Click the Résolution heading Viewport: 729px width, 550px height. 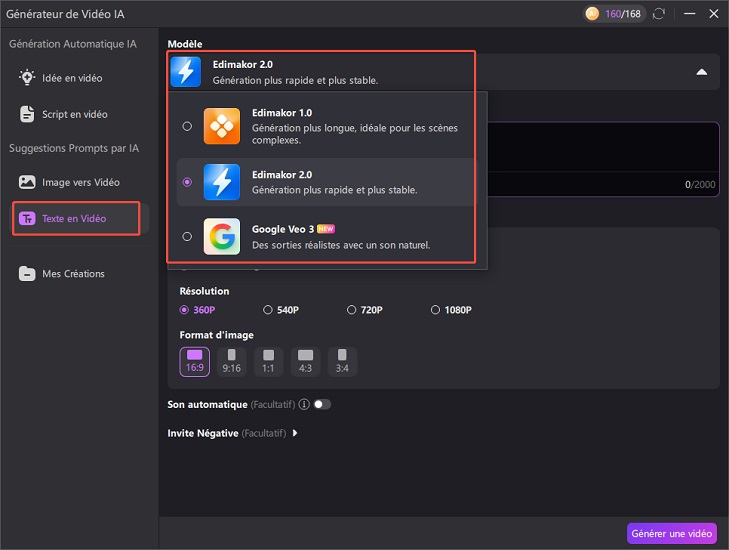[x=204, y=291]
